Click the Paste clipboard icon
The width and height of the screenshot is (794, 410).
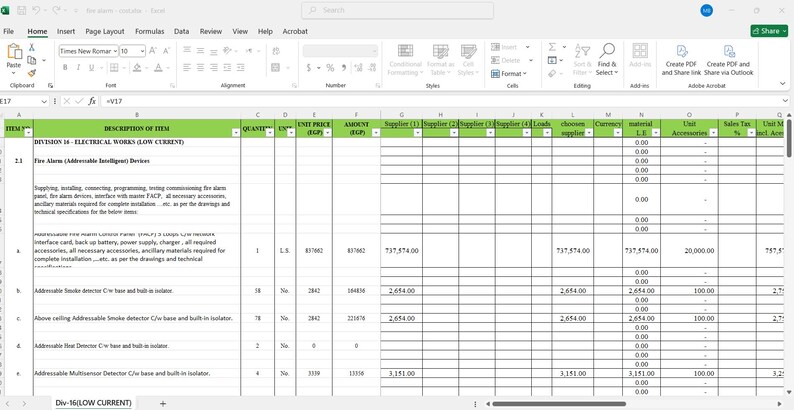[14, 52]
